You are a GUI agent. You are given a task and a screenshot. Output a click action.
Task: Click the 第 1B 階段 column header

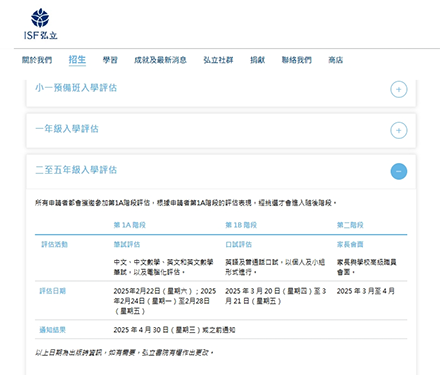(x=241, y=225)
